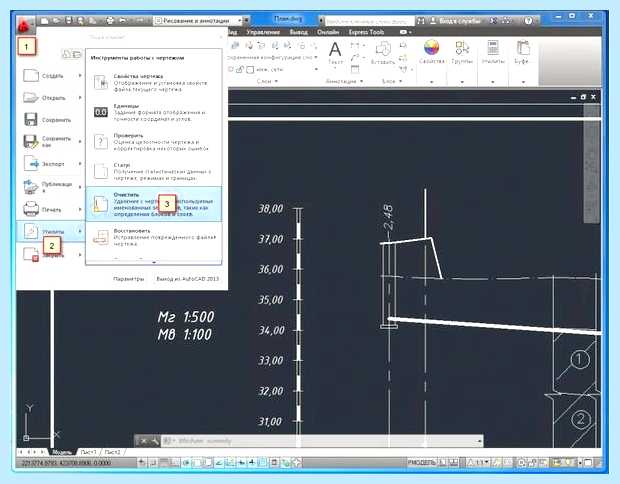Click Undo arrow in quick access toolbar
Screen dimensions: 620x484
pyautogui.click(x=123, y=21)
